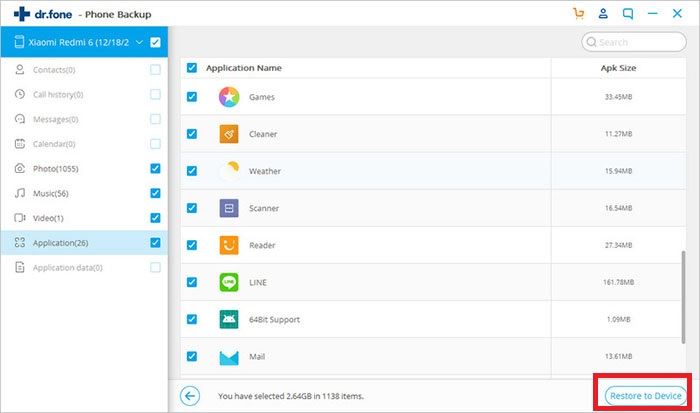Check the Application data checkbox
The width and height of the screenshot is (700, 413).
[x=155, y=267]
